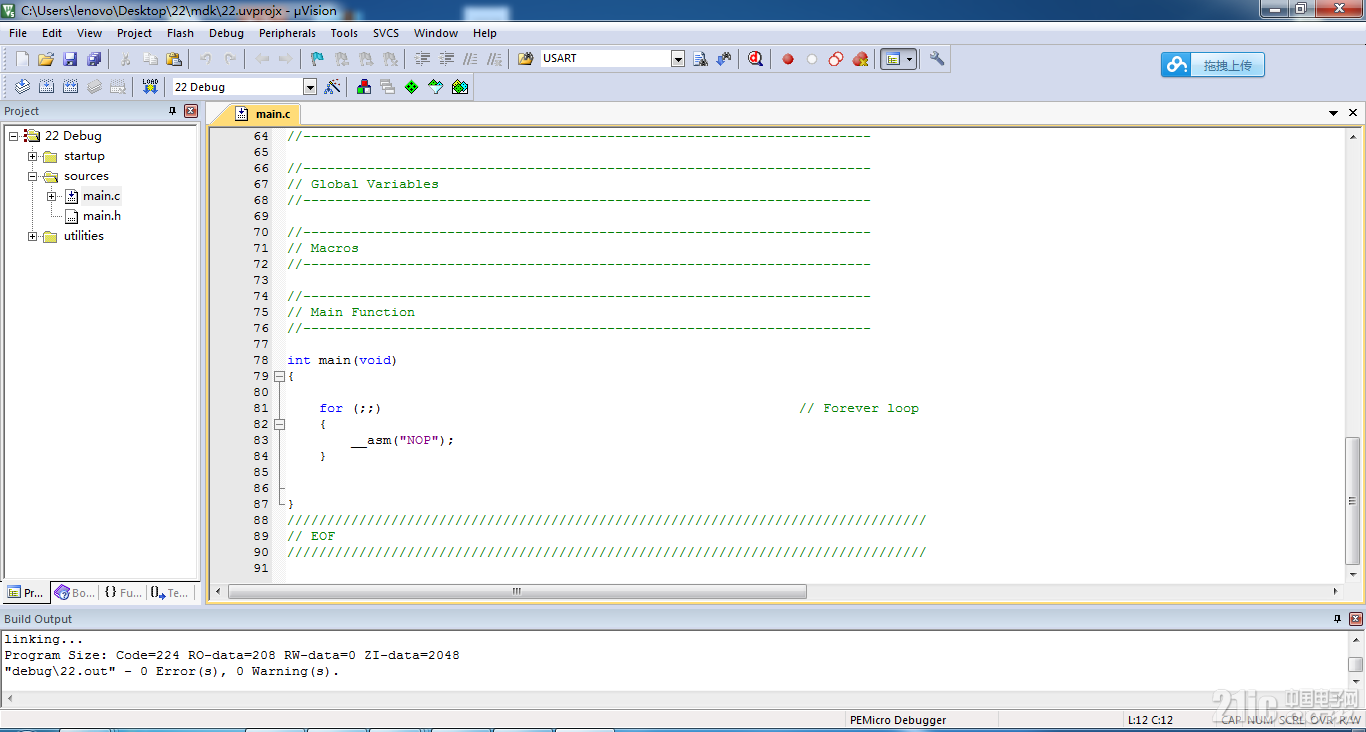Viewport: 1366px width, 732px height.
Task: Open the window layout dropdown arrow
Action: [x=909, y=59]
